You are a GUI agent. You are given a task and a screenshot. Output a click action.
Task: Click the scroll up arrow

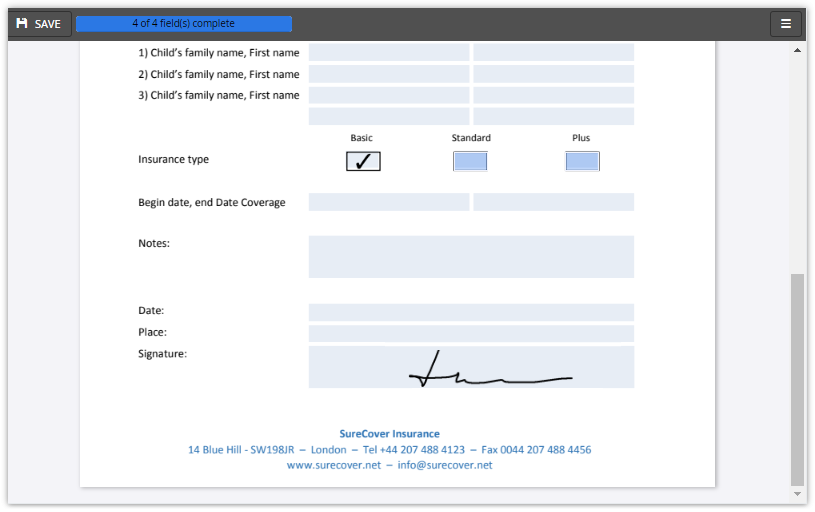coord(797,50)
